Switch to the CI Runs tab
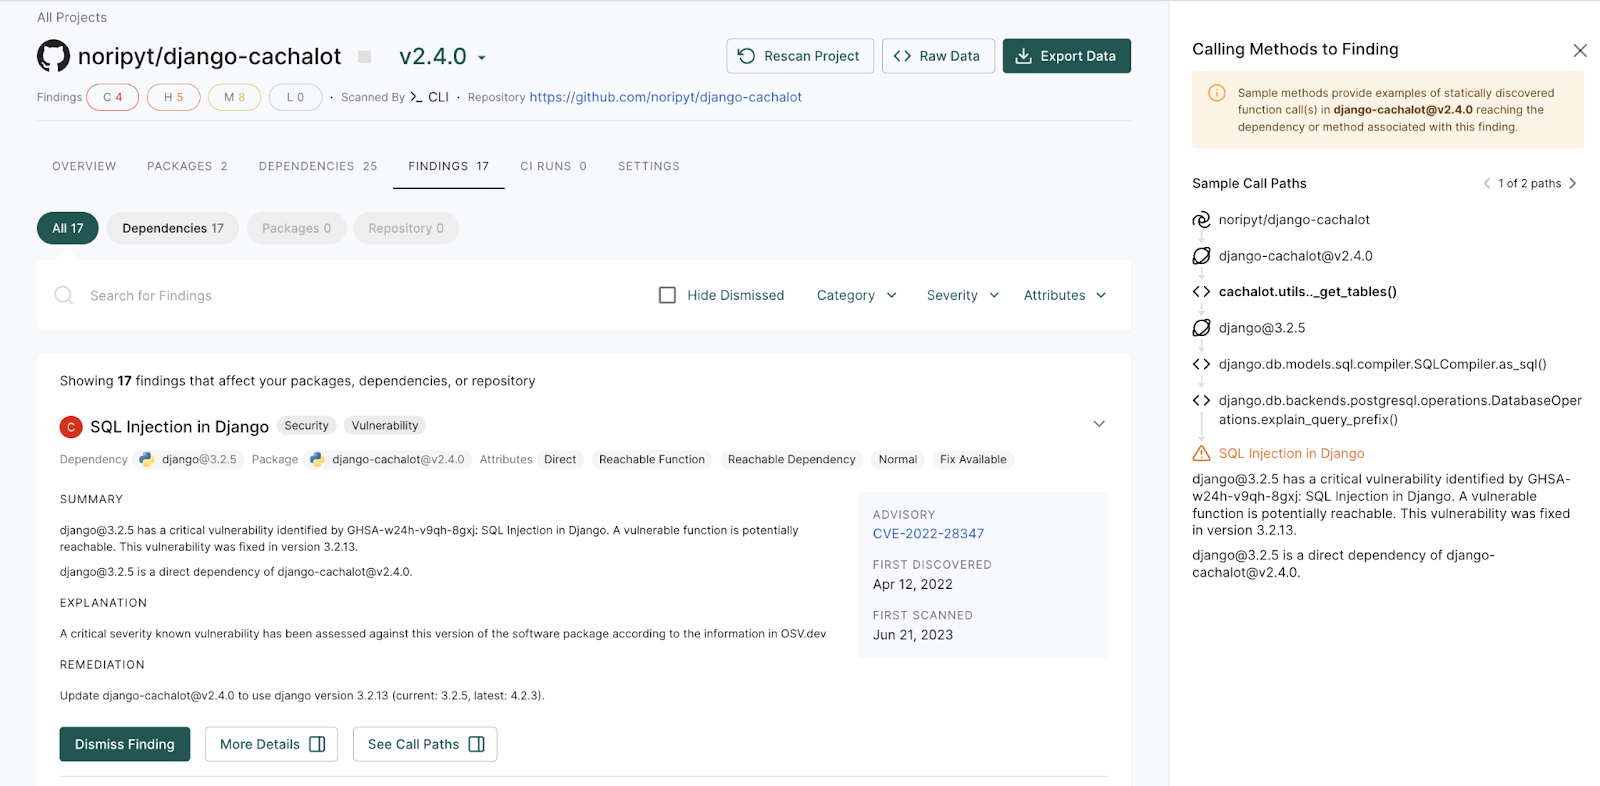Screen dimensions: 1600x786 coord(553,166)
